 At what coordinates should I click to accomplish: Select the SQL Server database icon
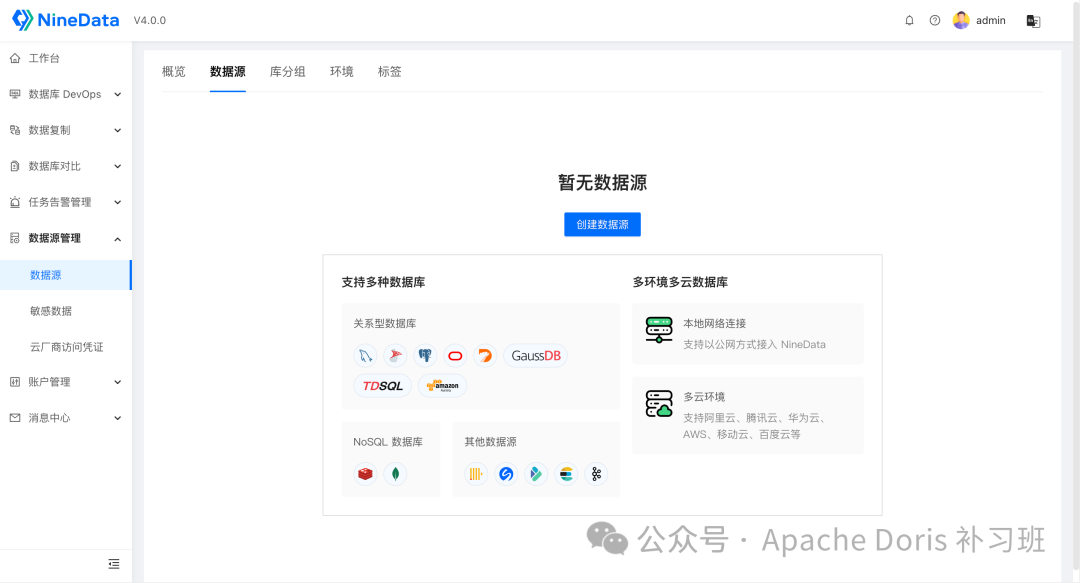(394, 355)
